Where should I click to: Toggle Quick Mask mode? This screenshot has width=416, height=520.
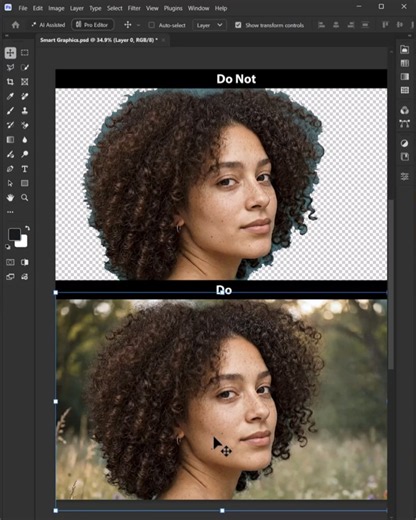coord(10,262)
